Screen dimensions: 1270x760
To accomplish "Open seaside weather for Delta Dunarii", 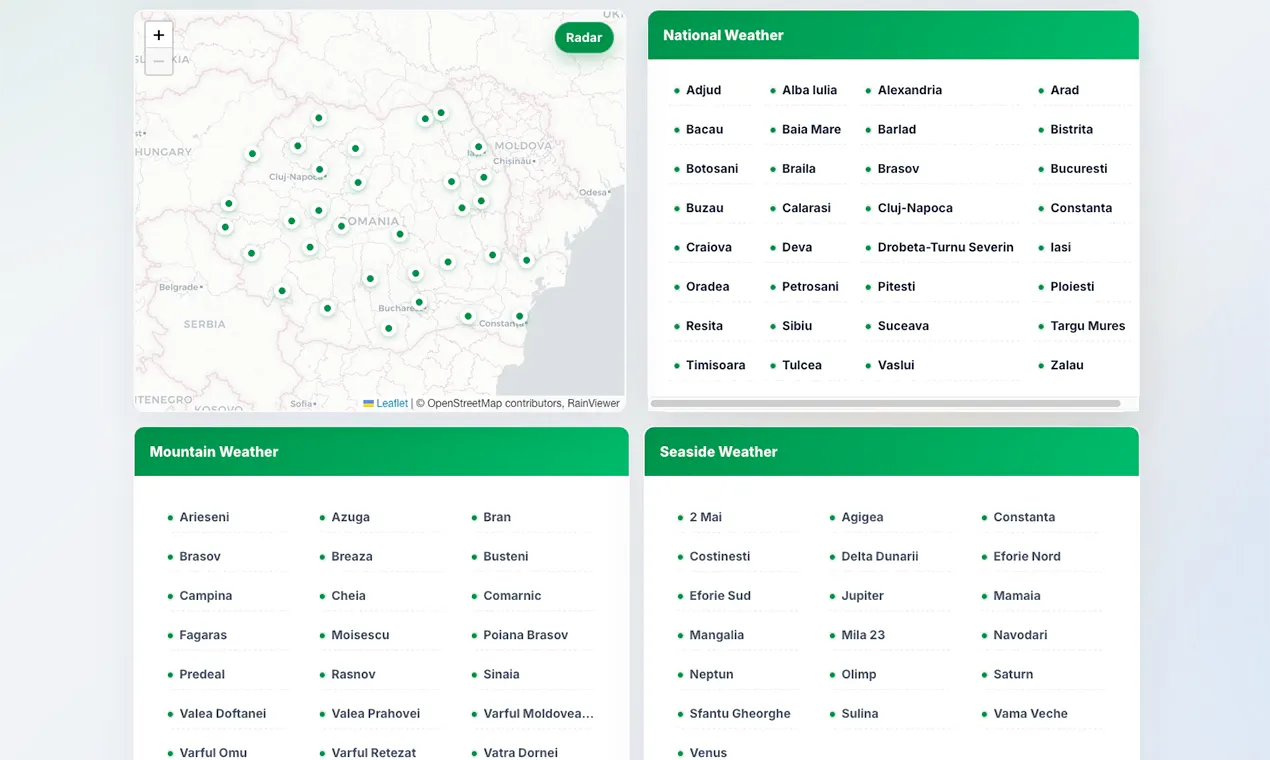I will point(880,556).
